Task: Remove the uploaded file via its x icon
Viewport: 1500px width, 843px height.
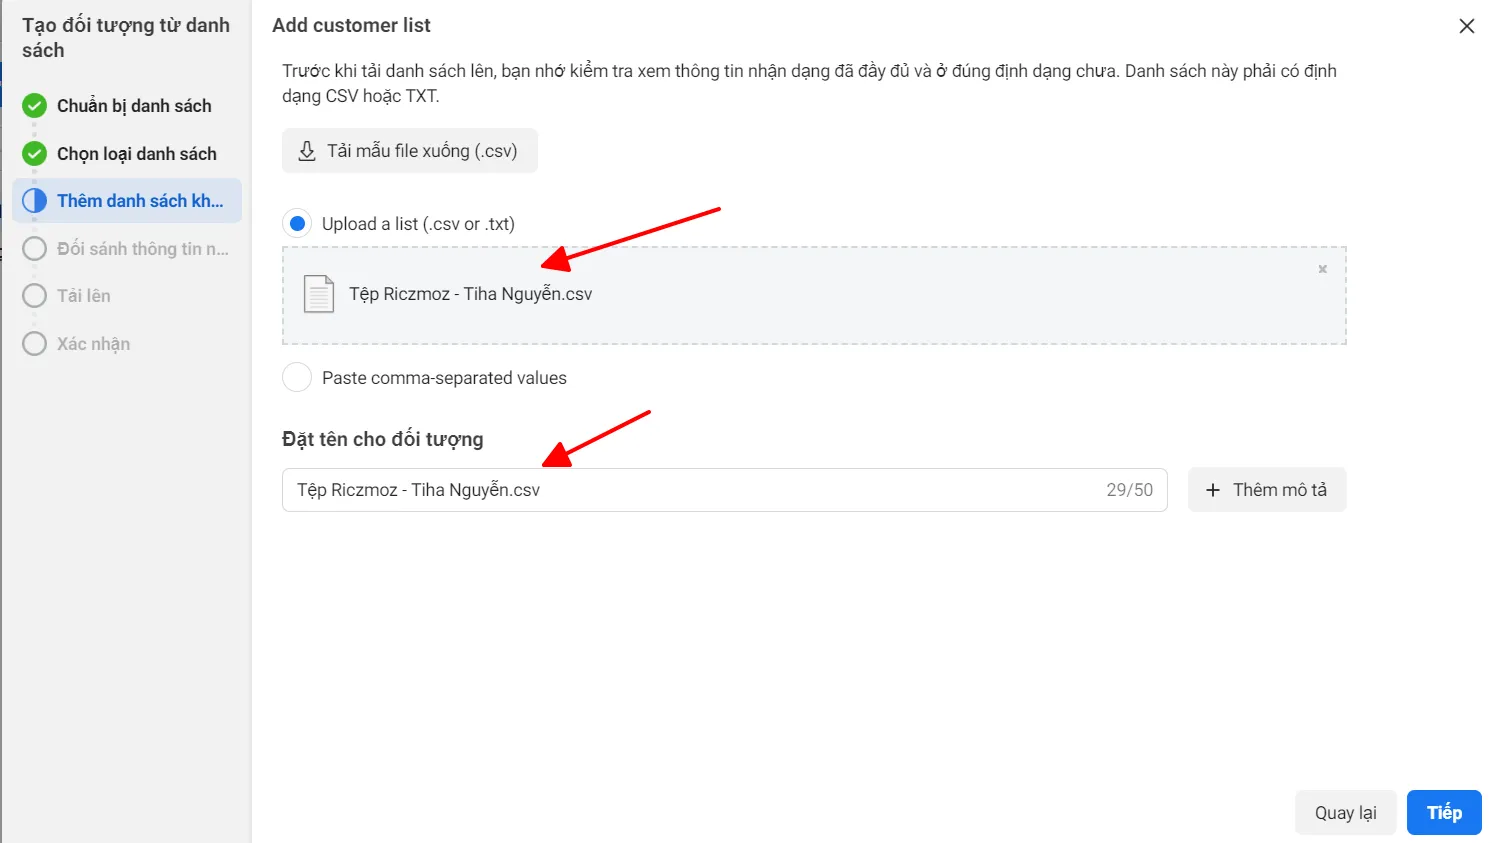Action: 1322,268
